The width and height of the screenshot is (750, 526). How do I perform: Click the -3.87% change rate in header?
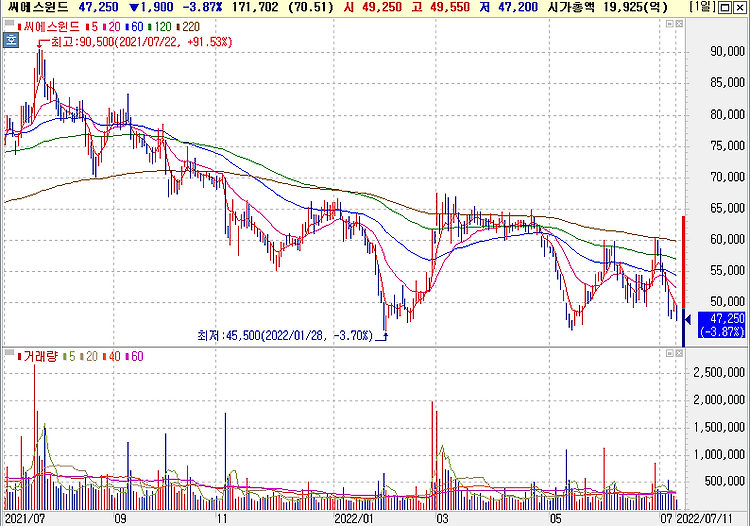pyautogui.click(x=202, y=7)
